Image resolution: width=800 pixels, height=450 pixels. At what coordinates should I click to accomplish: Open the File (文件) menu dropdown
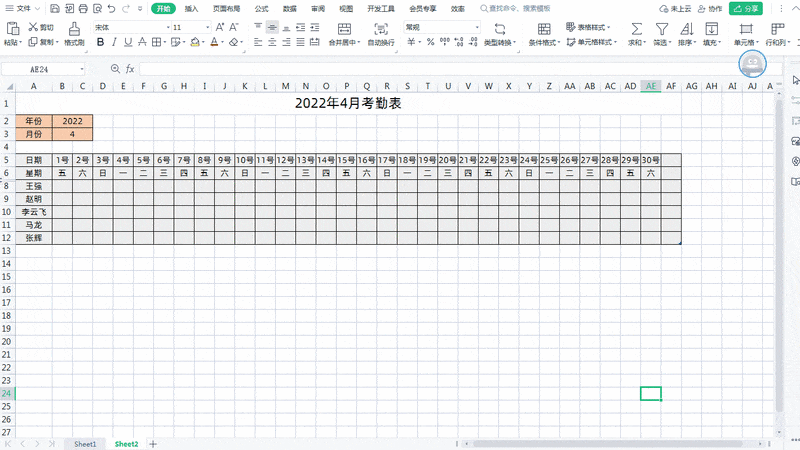coord(22,9)
